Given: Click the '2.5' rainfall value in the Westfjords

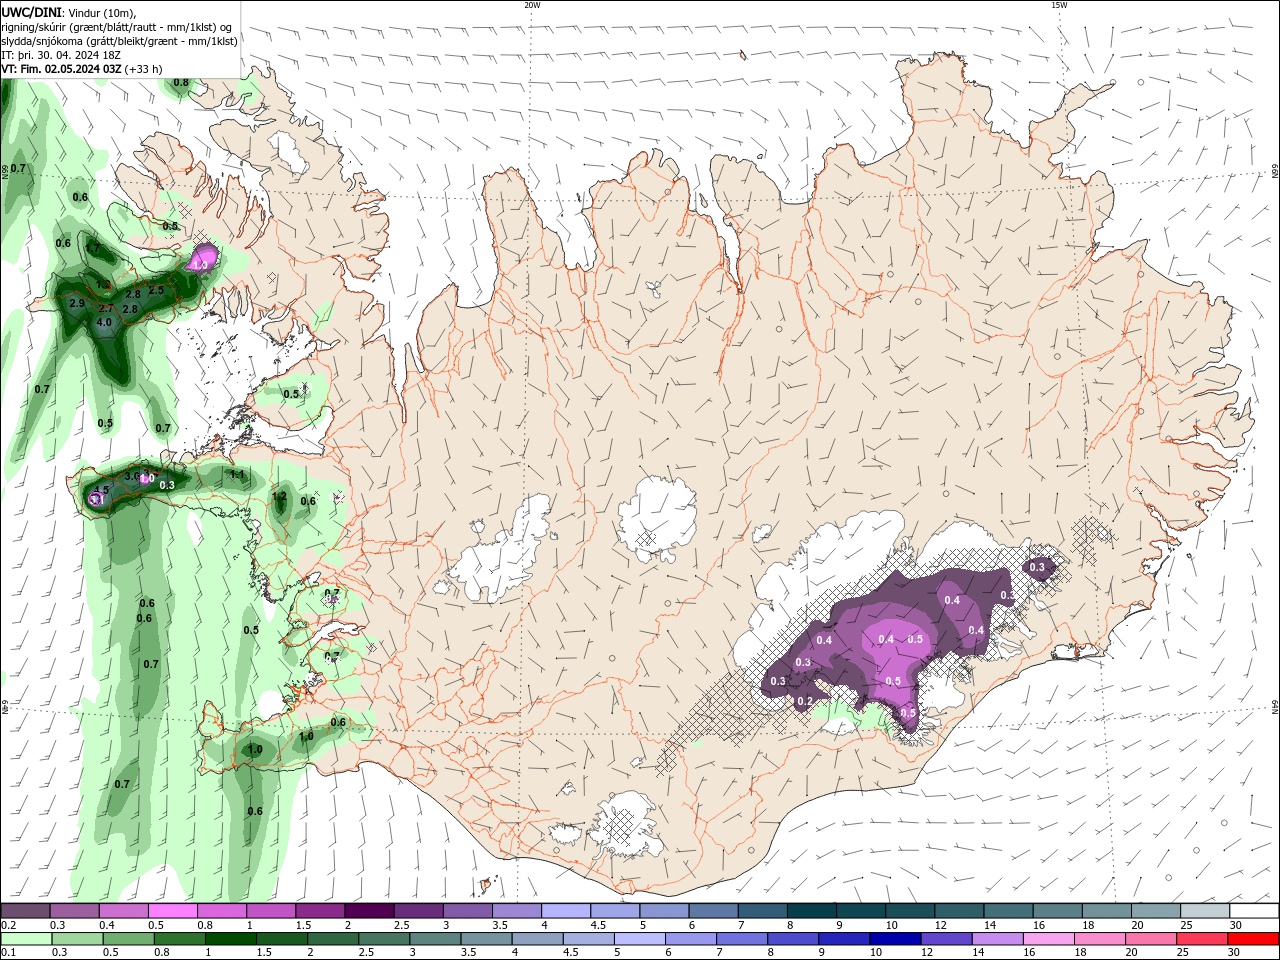Looking at the screenshot, I should [156, 290].
